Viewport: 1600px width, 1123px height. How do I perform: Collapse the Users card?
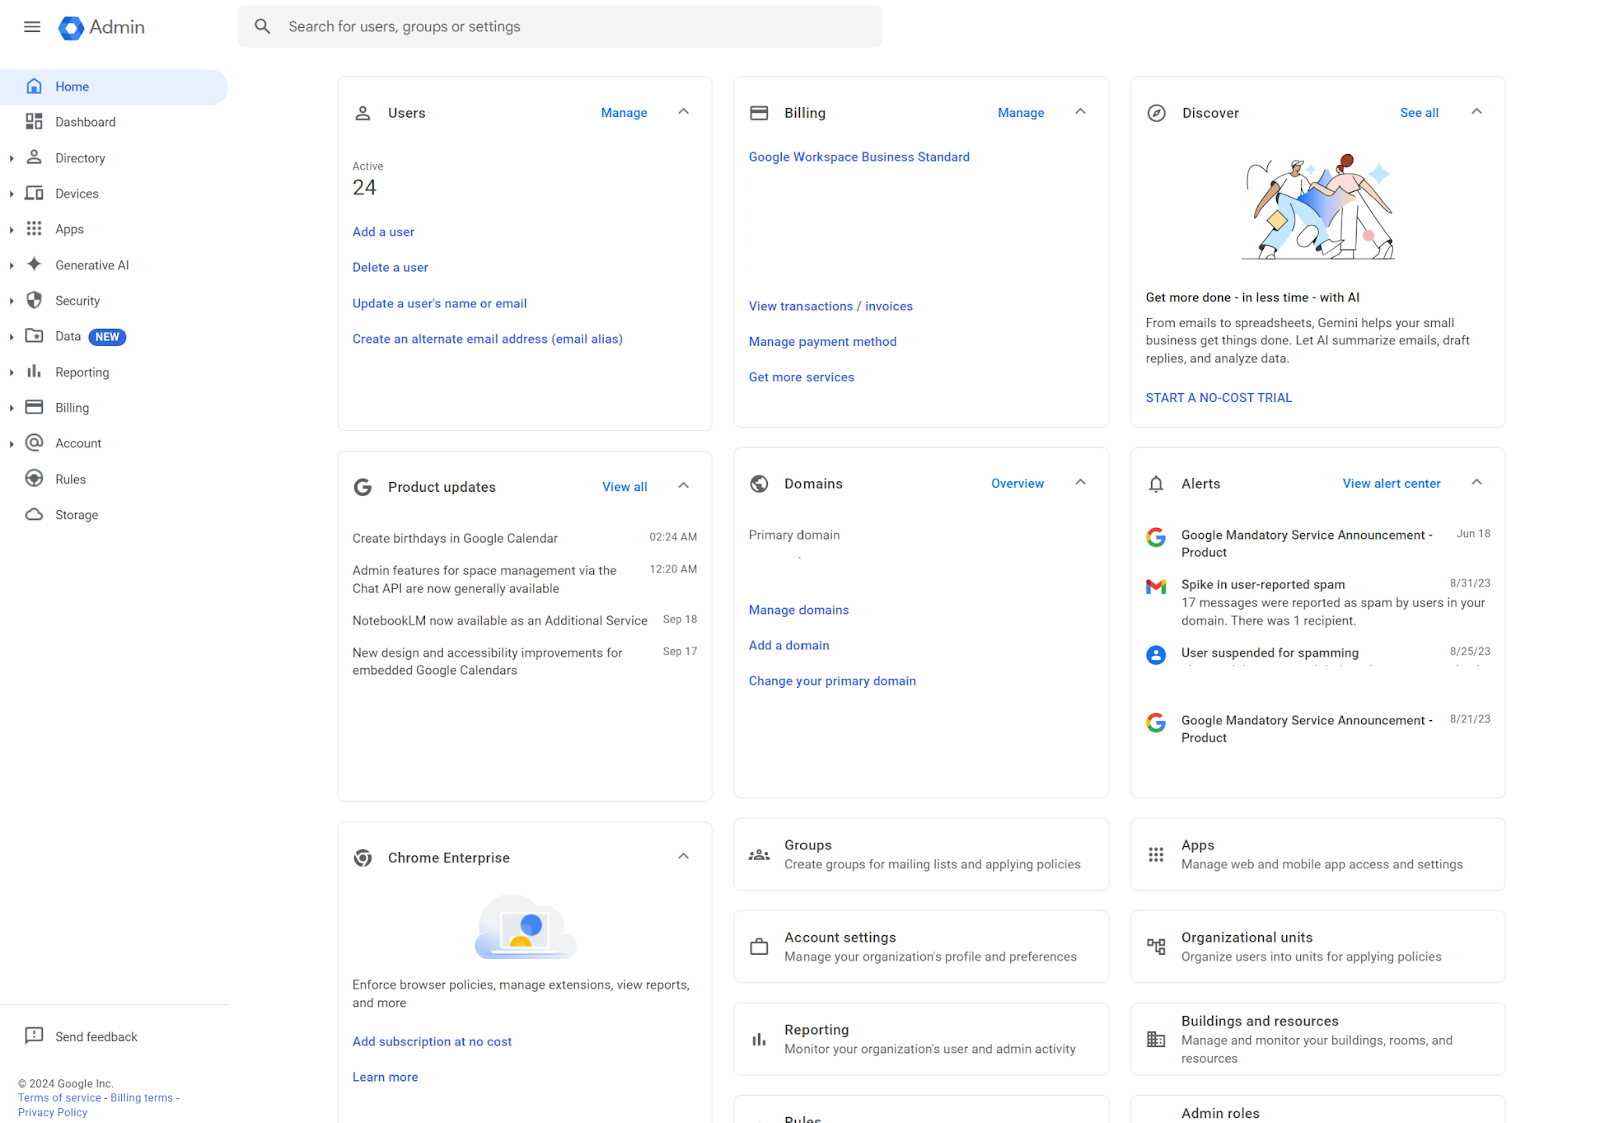(x=684, y=112)
